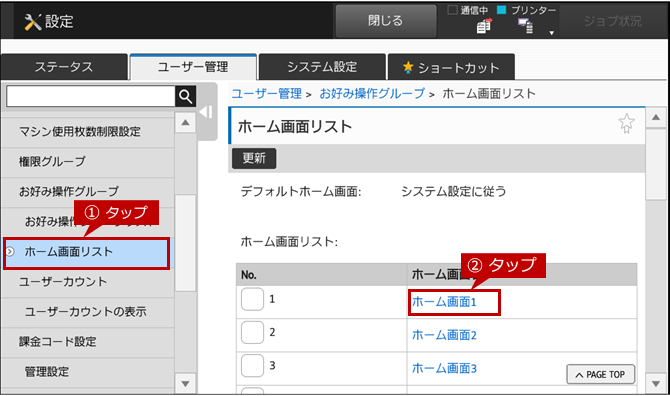Add page to favorites with star icon
This screenshot has width=670, height=396.
(626, 123)
